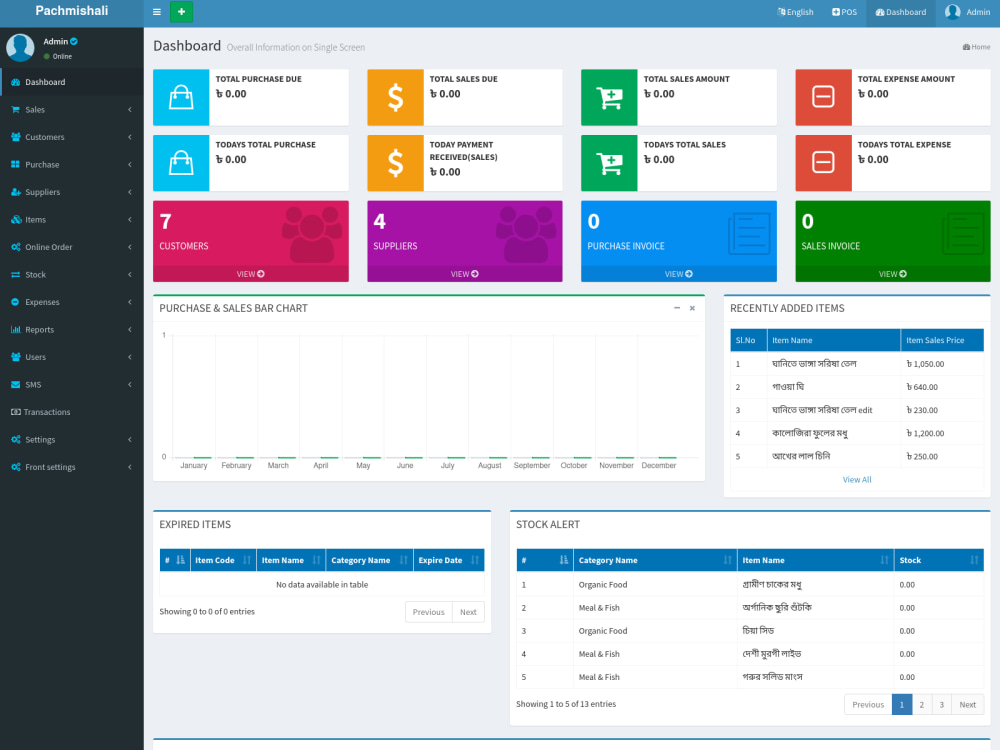Click the sidebar admin profile picture

(x=20, y=48)
